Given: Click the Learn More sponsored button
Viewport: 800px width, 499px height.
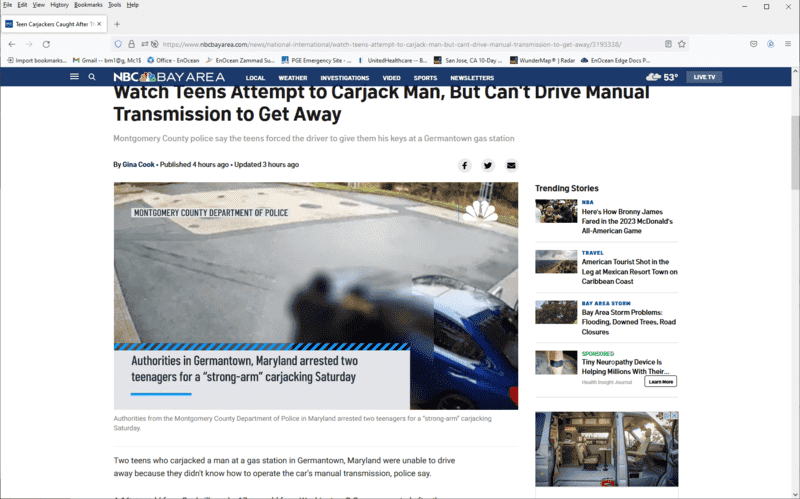Looking at the screenshot, I should click(660, 381).
